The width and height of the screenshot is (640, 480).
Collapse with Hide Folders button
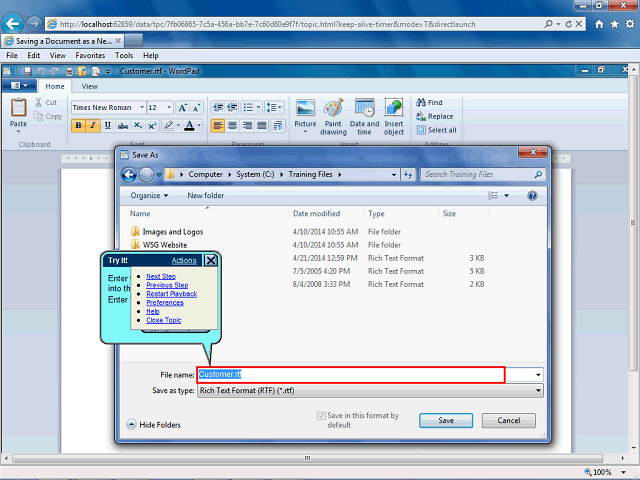(154, 425)
